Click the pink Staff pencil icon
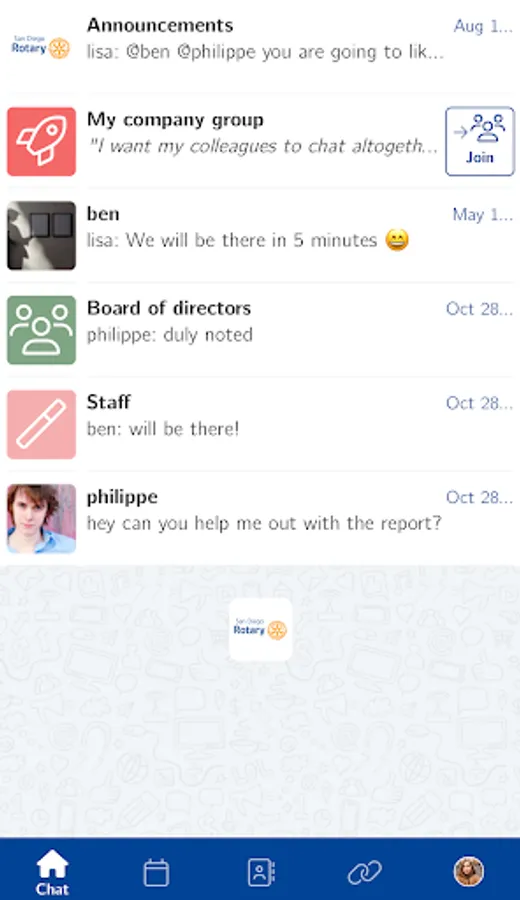Viewport: 520px width, 900px height. (41, 424)
